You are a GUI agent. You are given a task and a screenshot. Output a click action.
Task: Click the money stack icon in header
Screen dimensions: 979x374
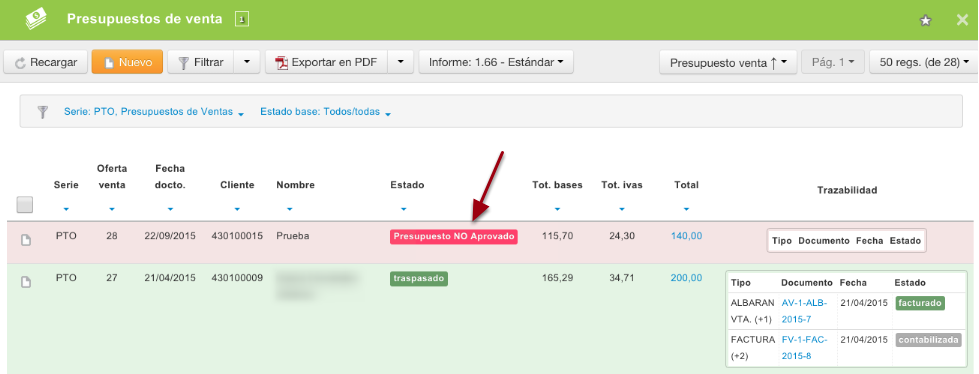(36, 19)
